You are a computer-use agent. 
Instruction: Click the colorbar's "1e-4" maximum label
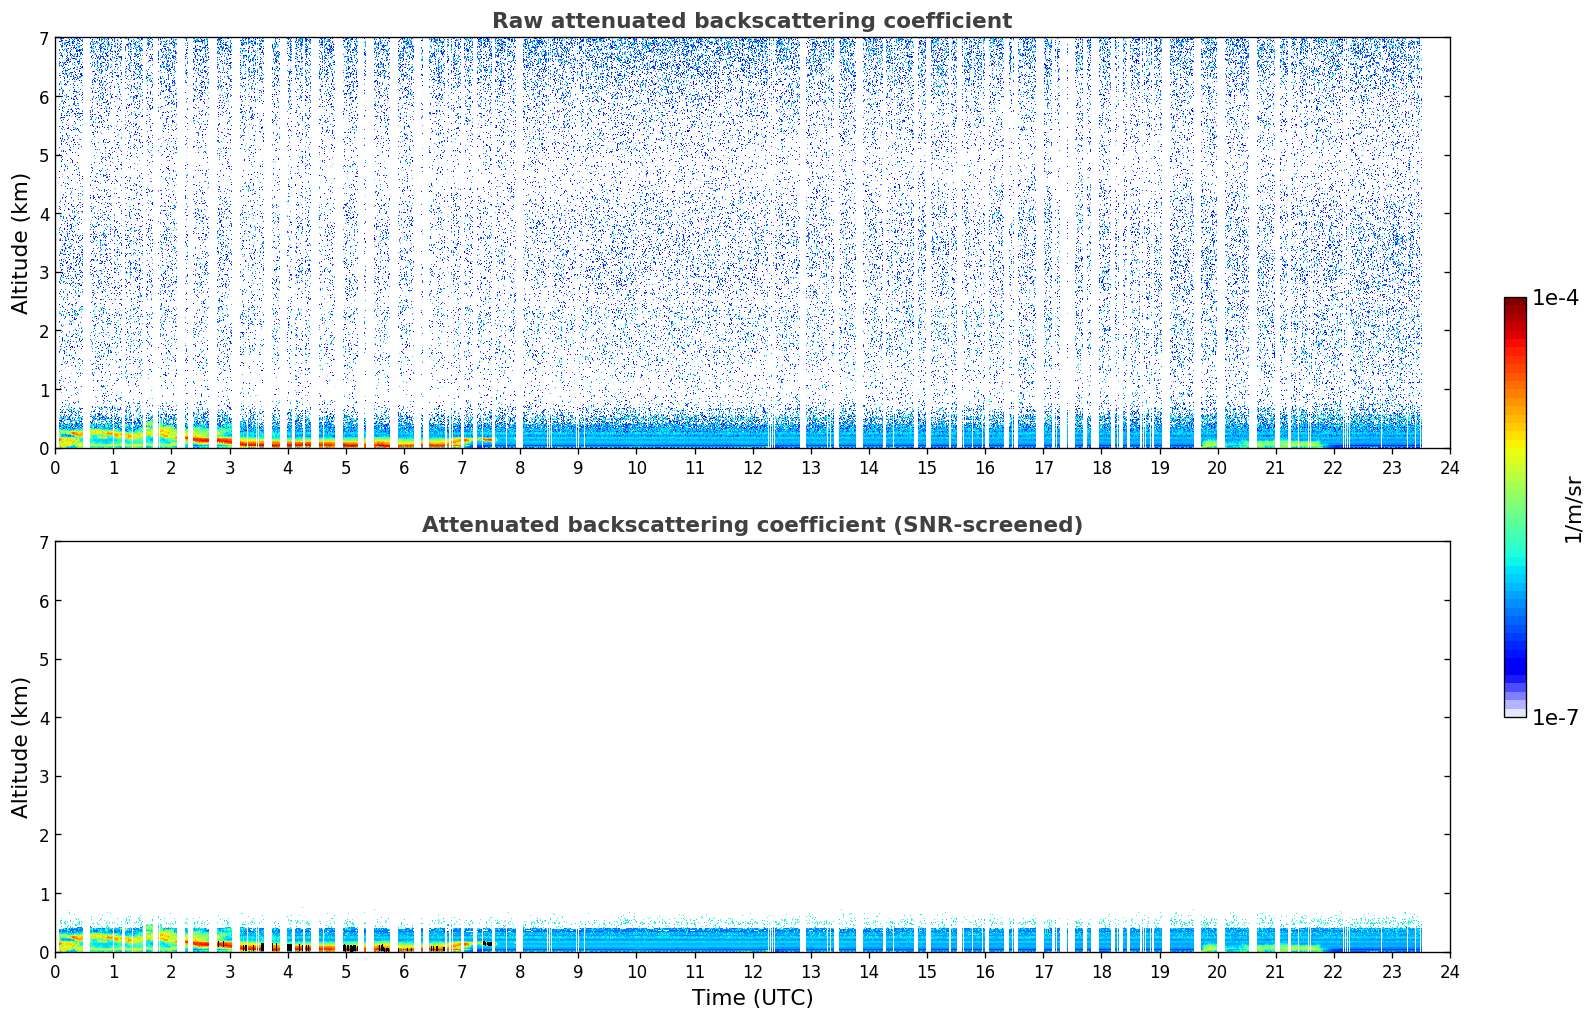coord(1555,298)
